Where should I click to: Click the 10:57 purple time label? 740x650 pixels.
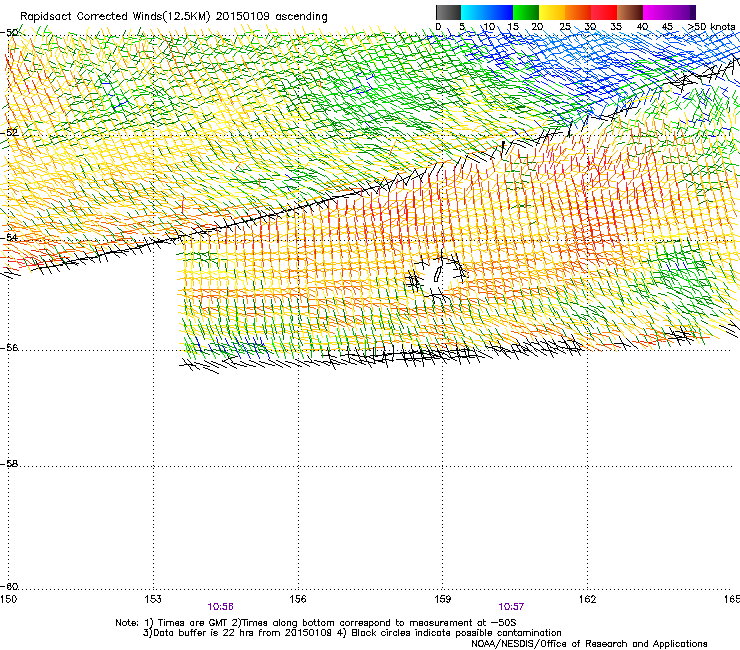point(511,607)
